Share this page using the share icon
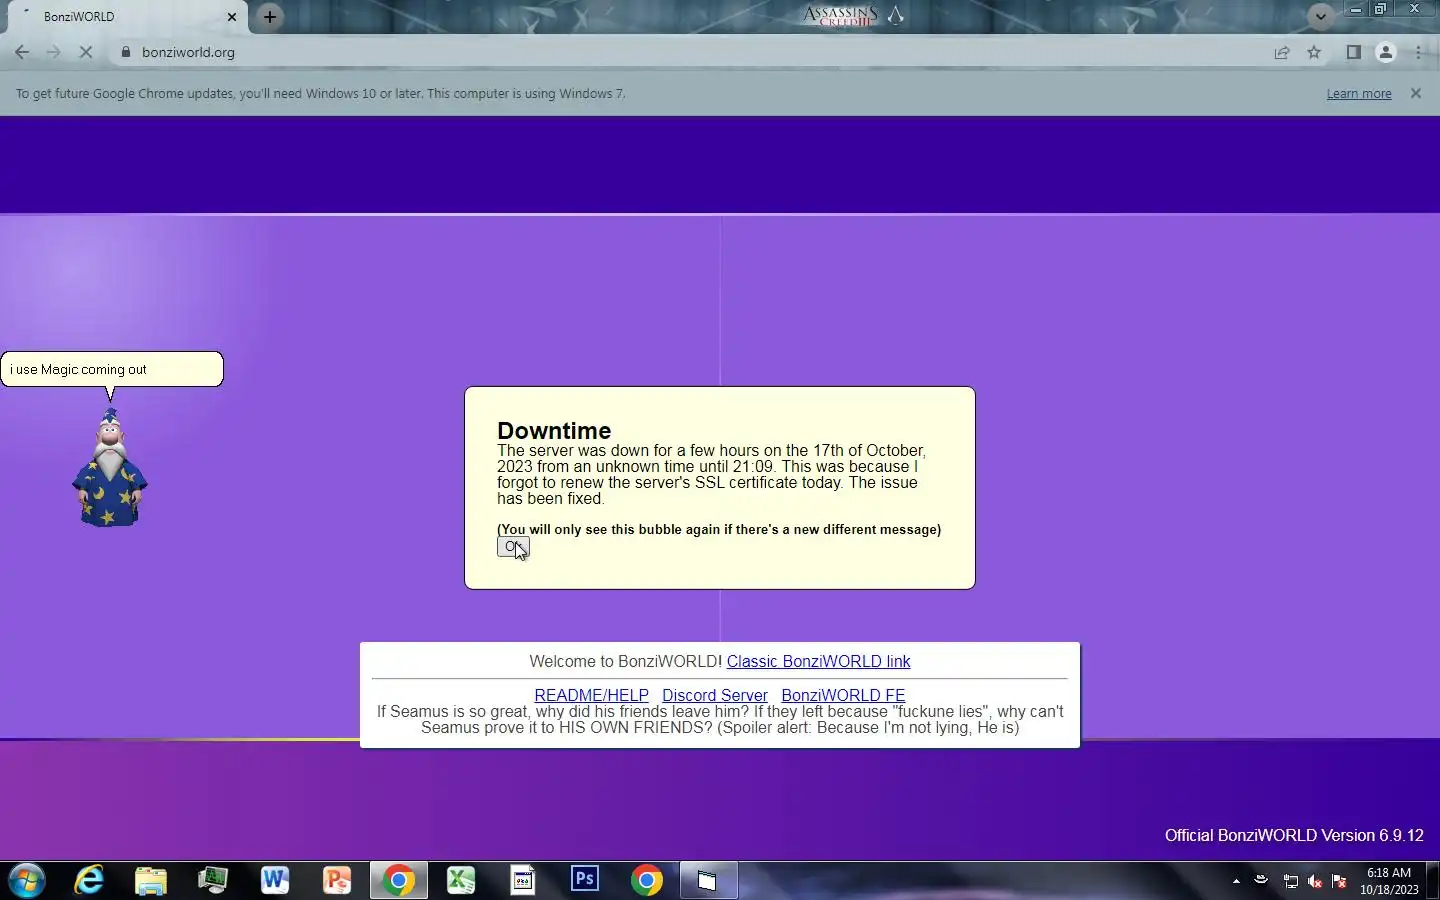Image resolution: width=1440 pixels, height=900 pixels. pyautogui.click(x=1281, y=52)
